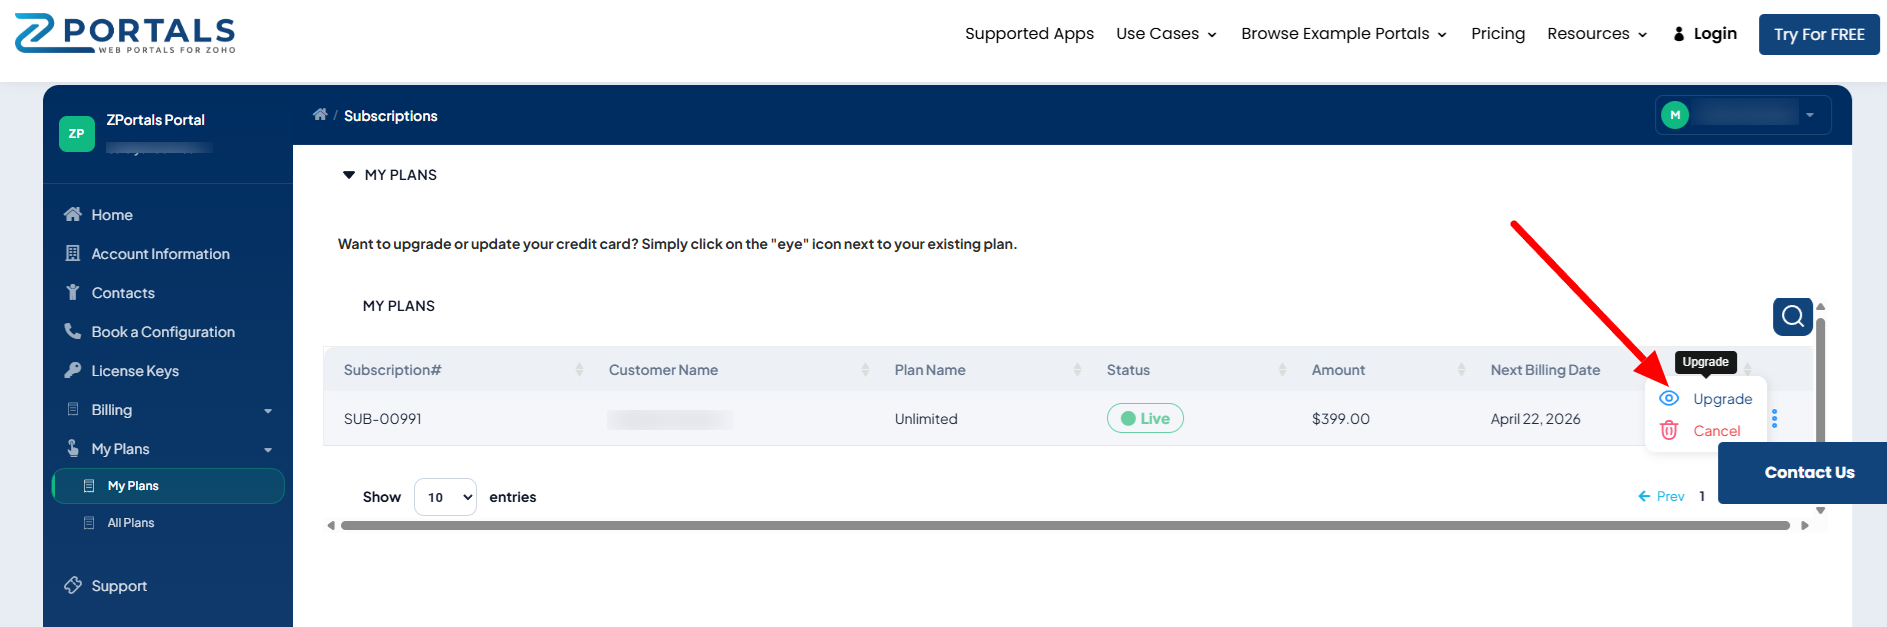Open the three-dot row actions menu
The width and height of the screenshot is (1887, 627).
[x=1774, y=418]
